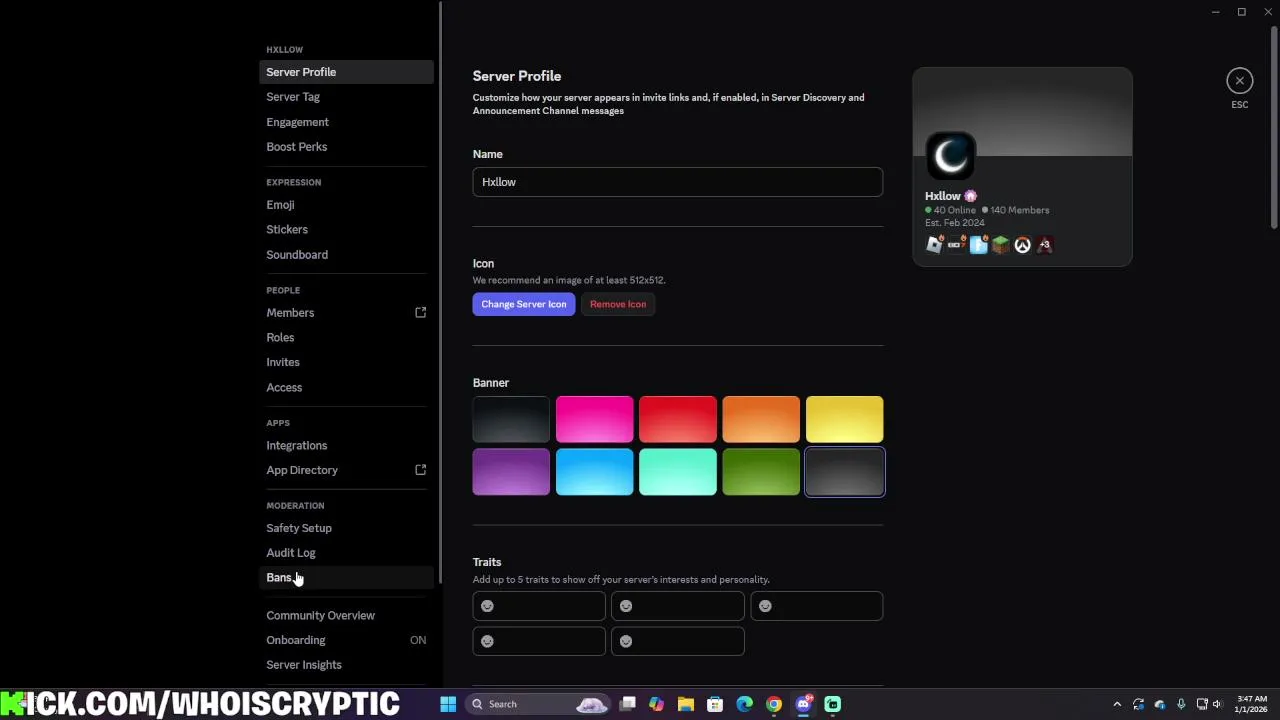Viewport: 1280px width, 720px height.
Task: Open the Server Profile settings tab
Action: point(346,72)
